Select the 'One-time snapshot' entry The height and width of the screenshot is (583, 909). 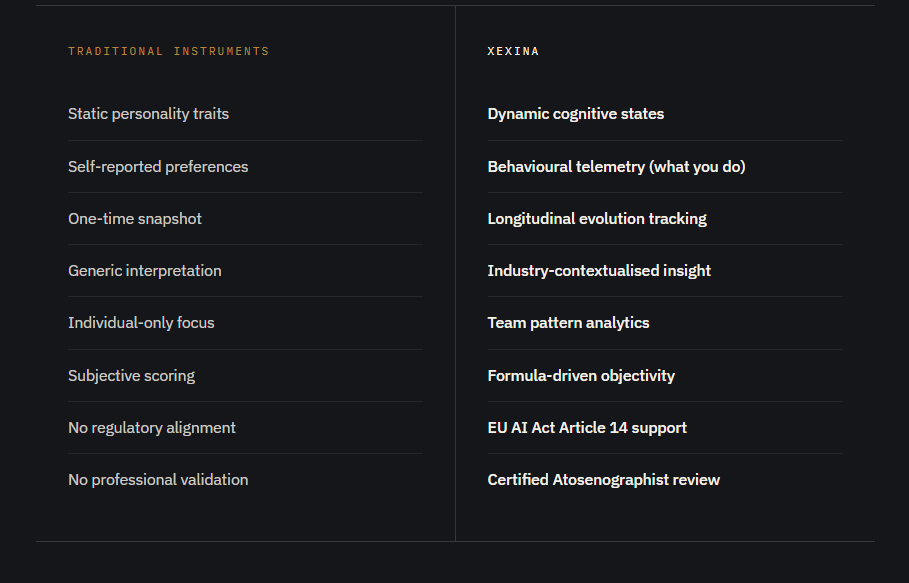tap(135, 219)
